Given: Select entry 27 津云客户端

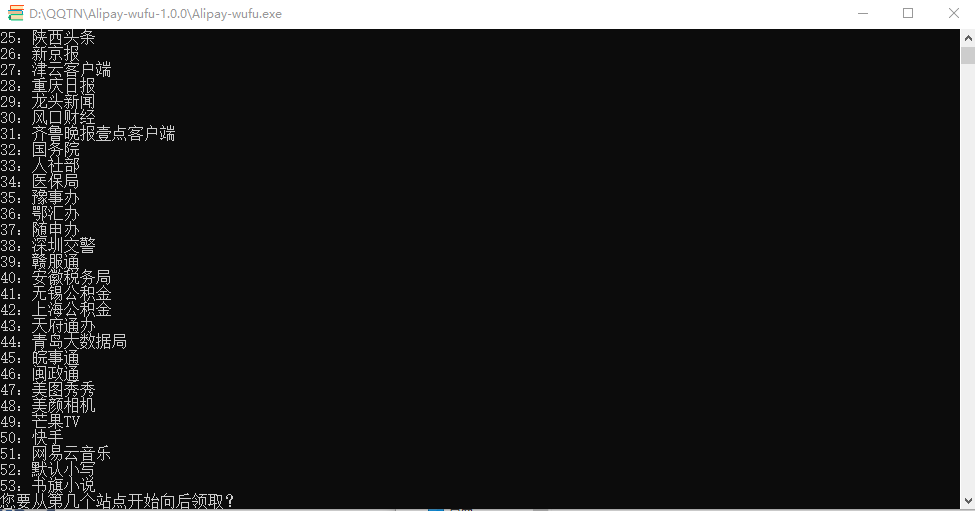Looking at the screenshot, I should [x=70, y=70].
